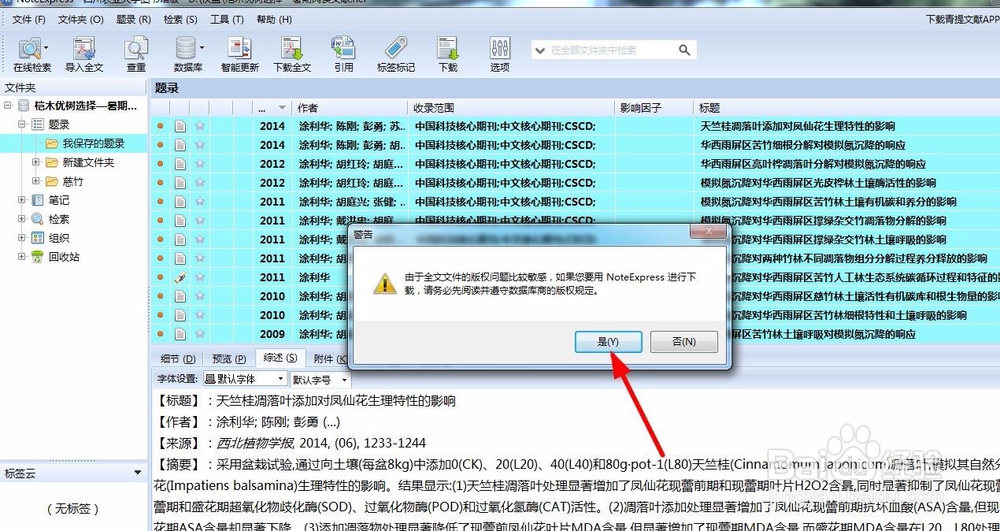Screen dimensions: 1000x531
Task: Open the 在线检索 dropdown arrow
Action: click(47, 47)
